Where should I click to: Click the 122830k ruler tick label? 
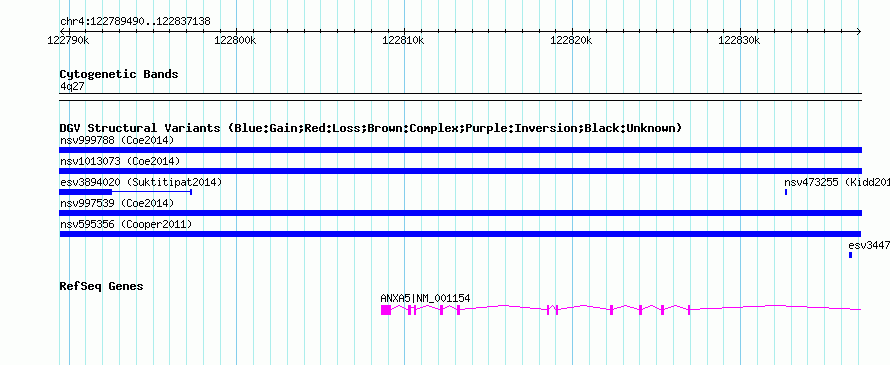click(739, 40)
